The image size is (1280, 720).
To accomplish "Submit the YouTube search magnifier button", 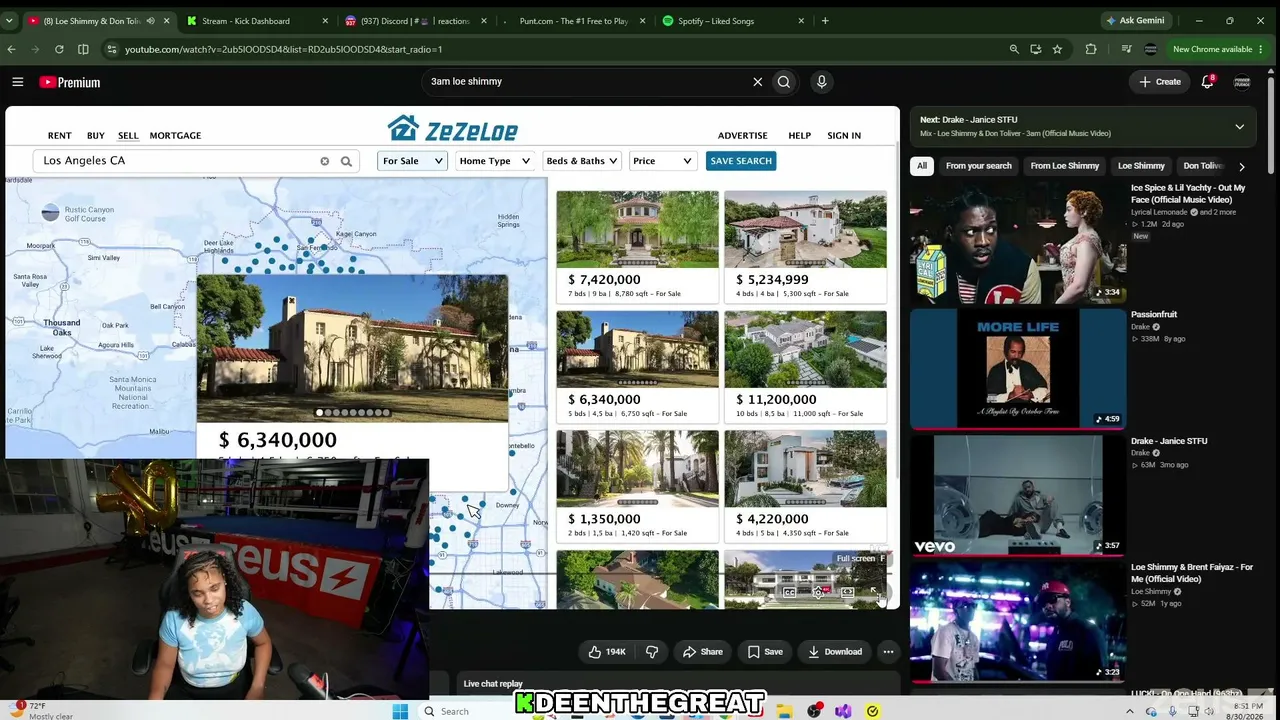I will tap(784, 82).
